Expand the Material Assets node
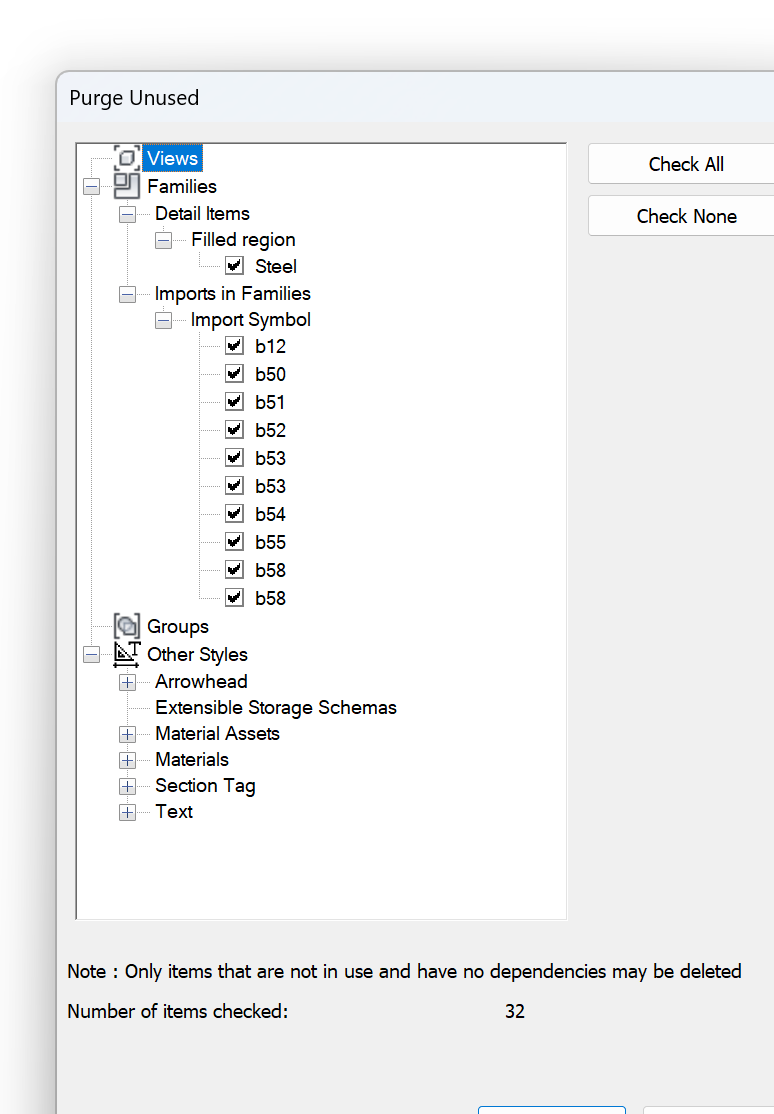774x1114 pixels. click(127, 734)
